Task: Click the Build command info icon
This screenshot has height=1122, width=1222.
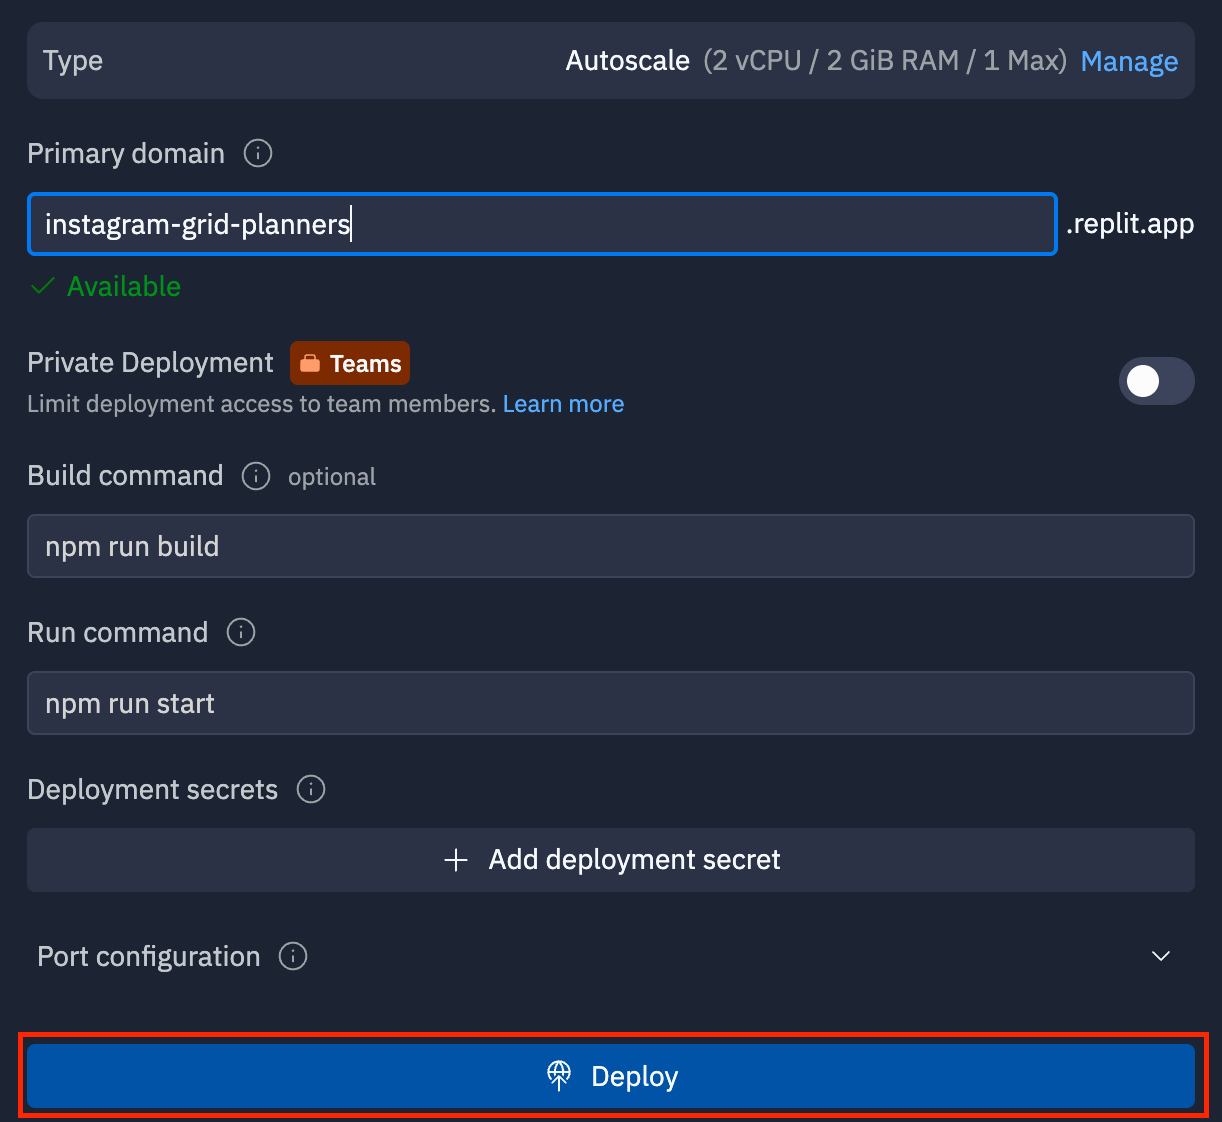Action: point(256,476)
